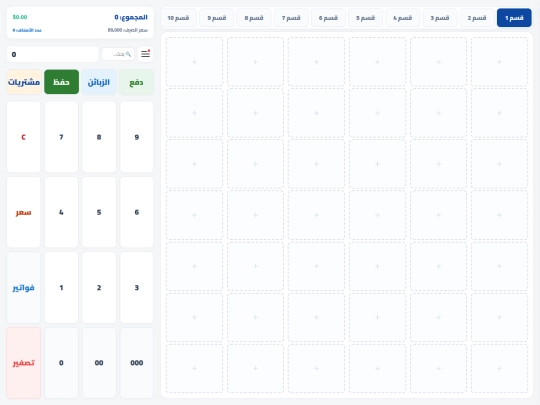Click the search box بحث
The width and height of the screenshot is (540, 405).
pos(118,54)
